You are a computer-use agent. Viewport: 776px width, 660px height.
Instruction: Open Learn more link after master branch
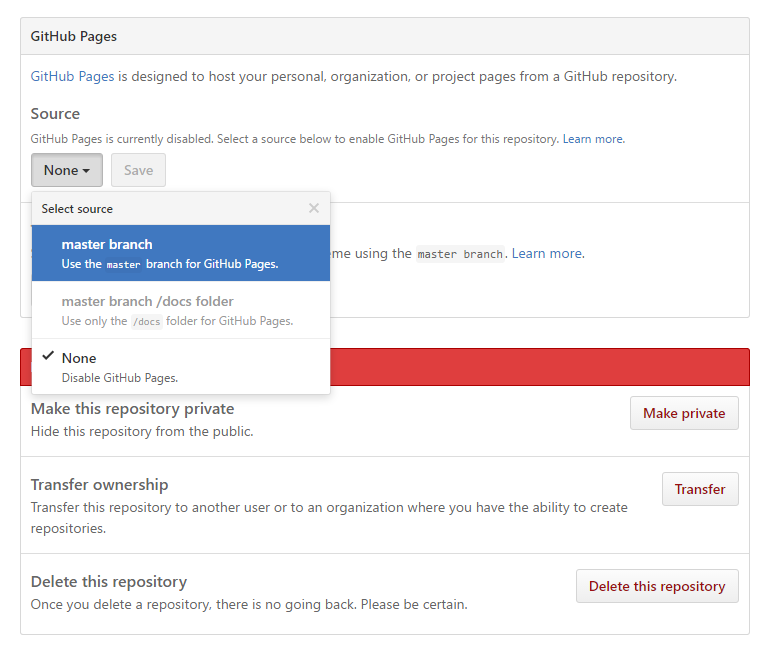(547, 253)
